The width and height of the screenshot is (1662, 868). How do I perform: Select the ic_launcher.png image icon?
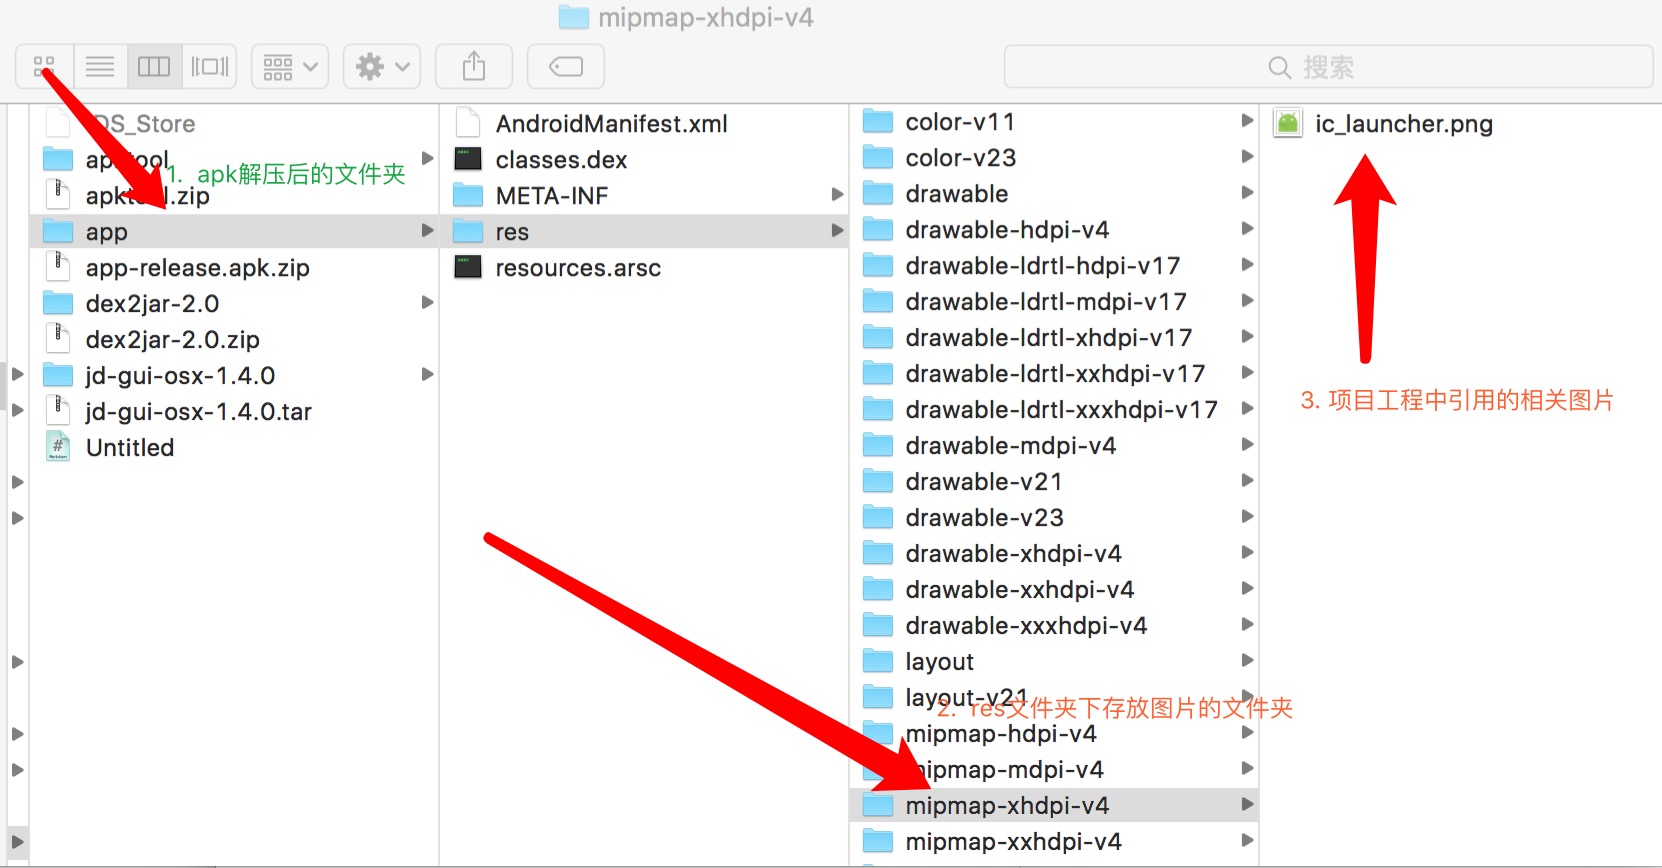click(x=1288, y=124)
